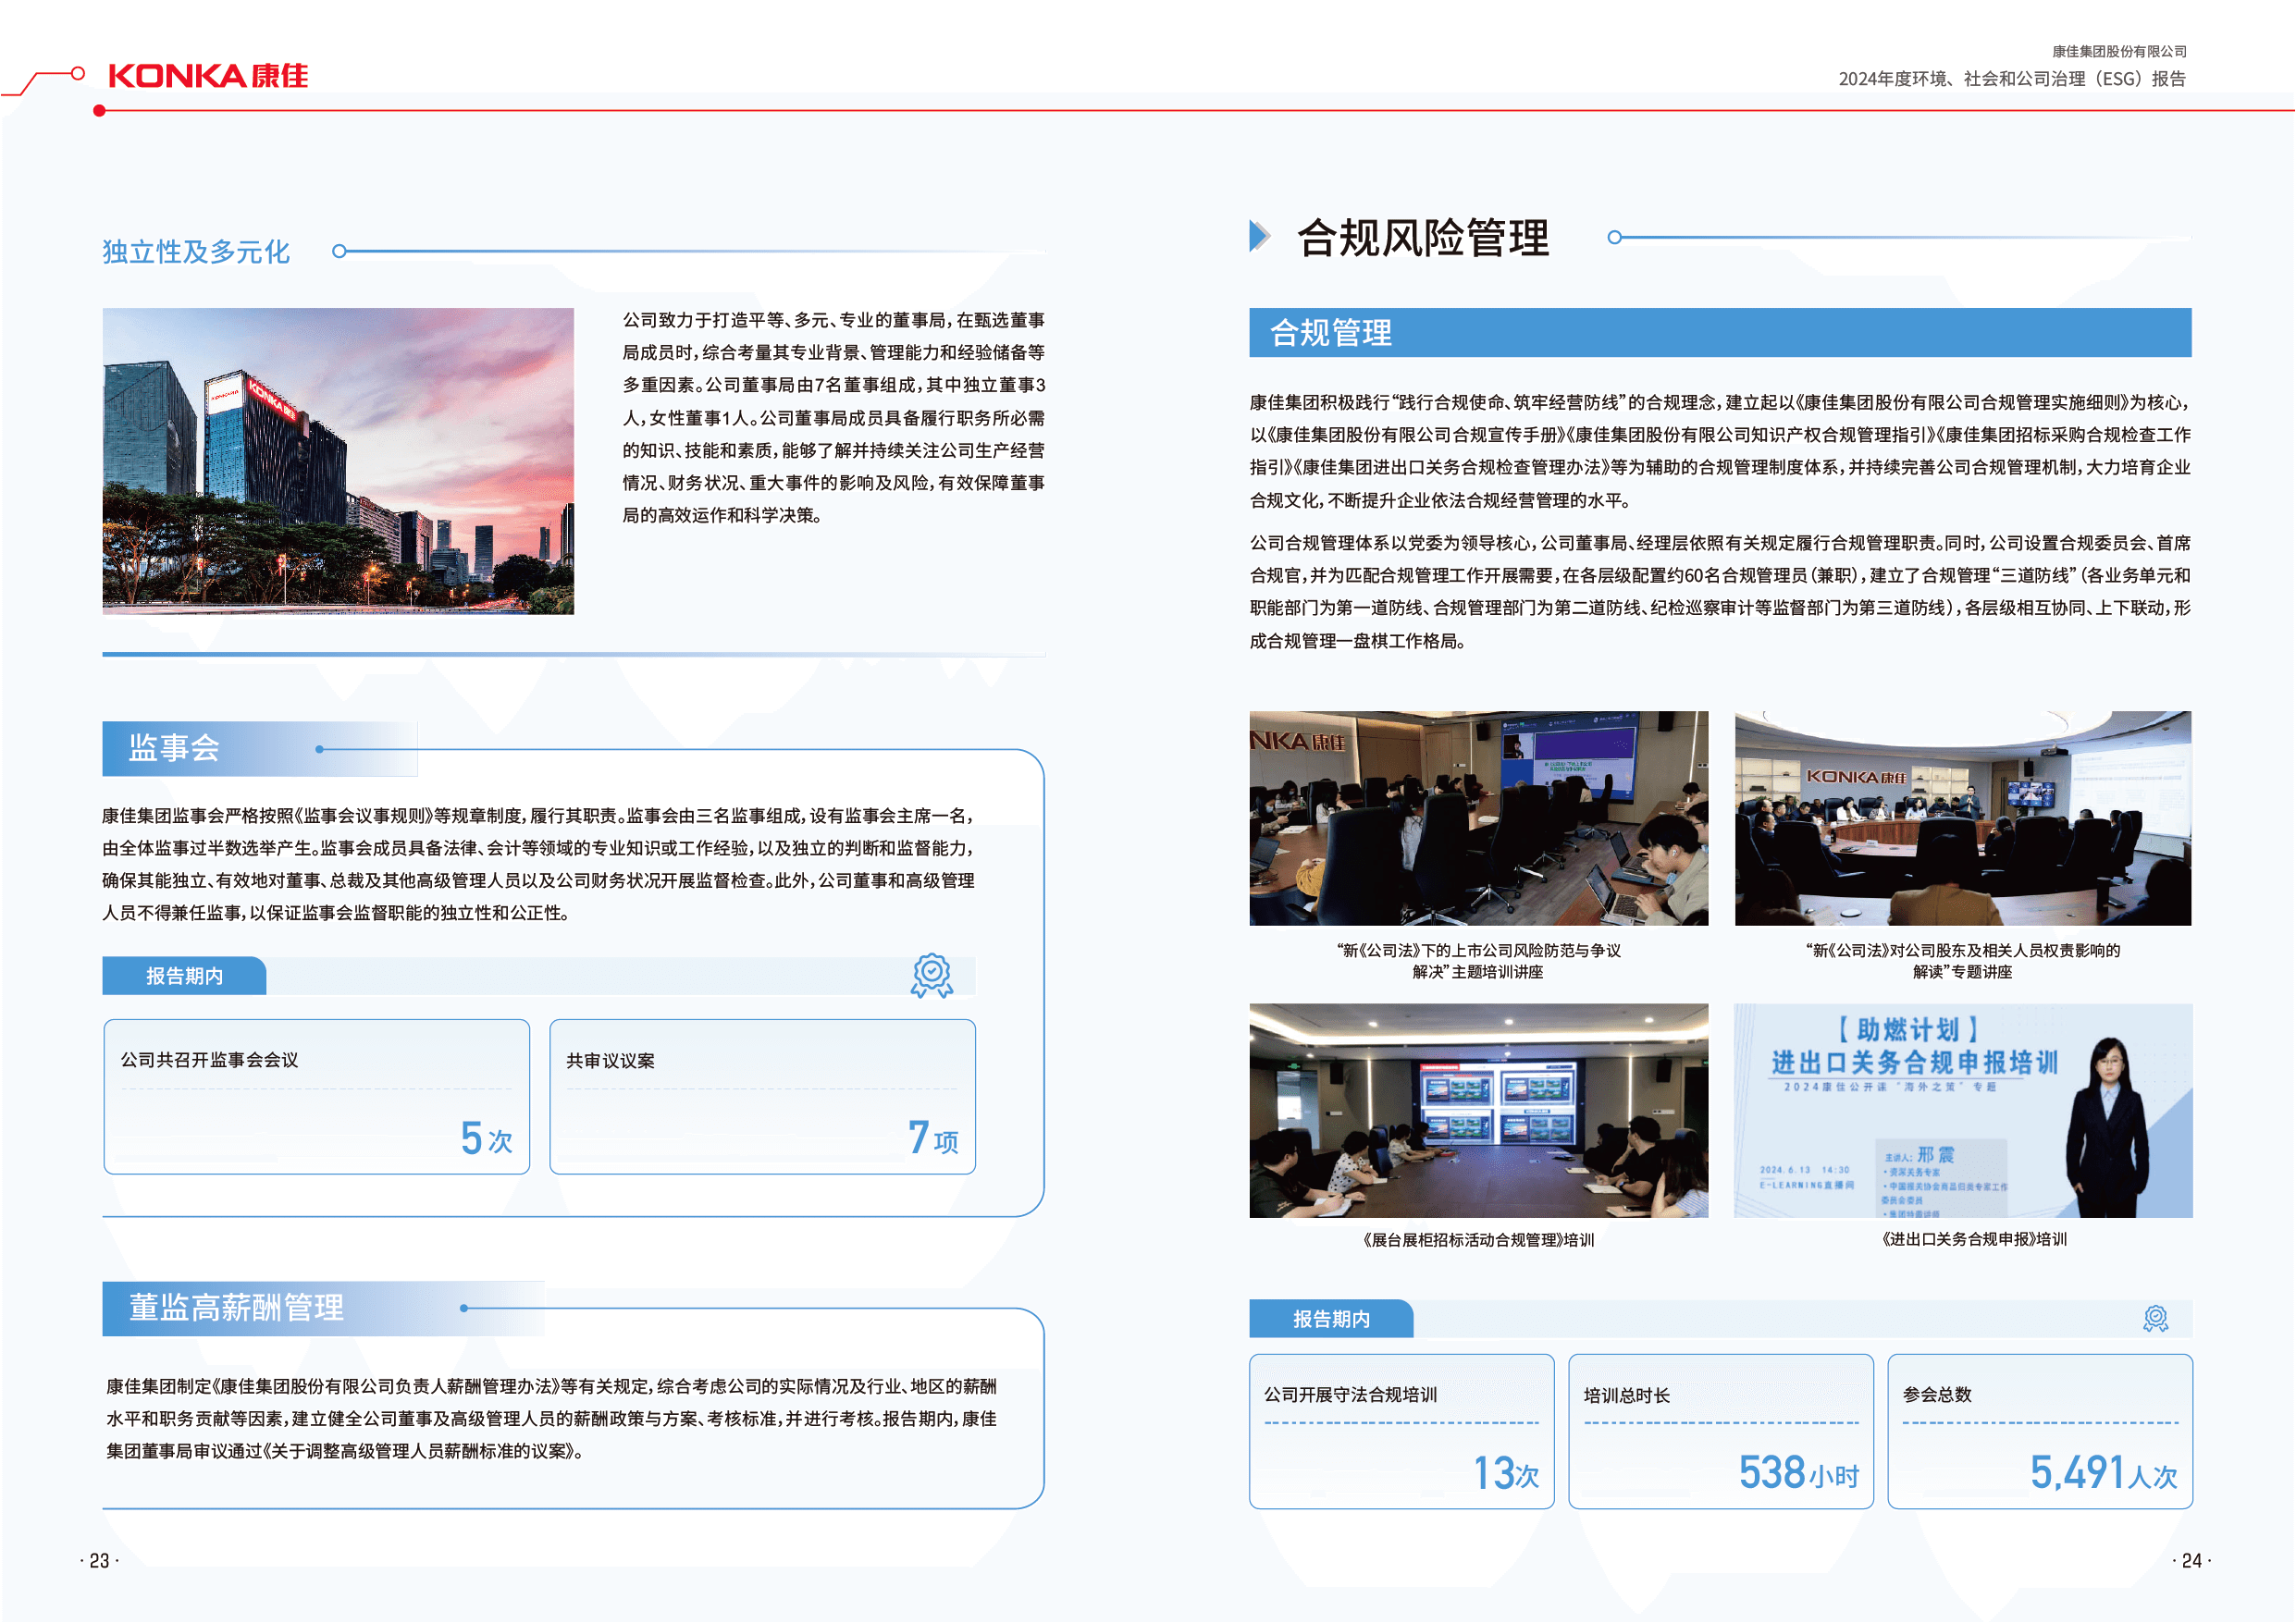Click the circle marker after 独立性及多元化

click(x=339, y=251)
